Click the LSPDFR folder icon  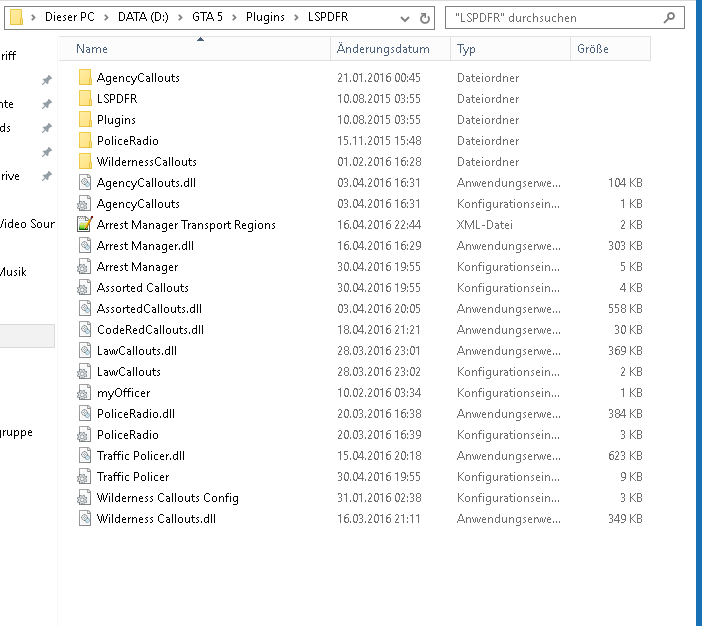pyautogui.click(x=85, y=99)
